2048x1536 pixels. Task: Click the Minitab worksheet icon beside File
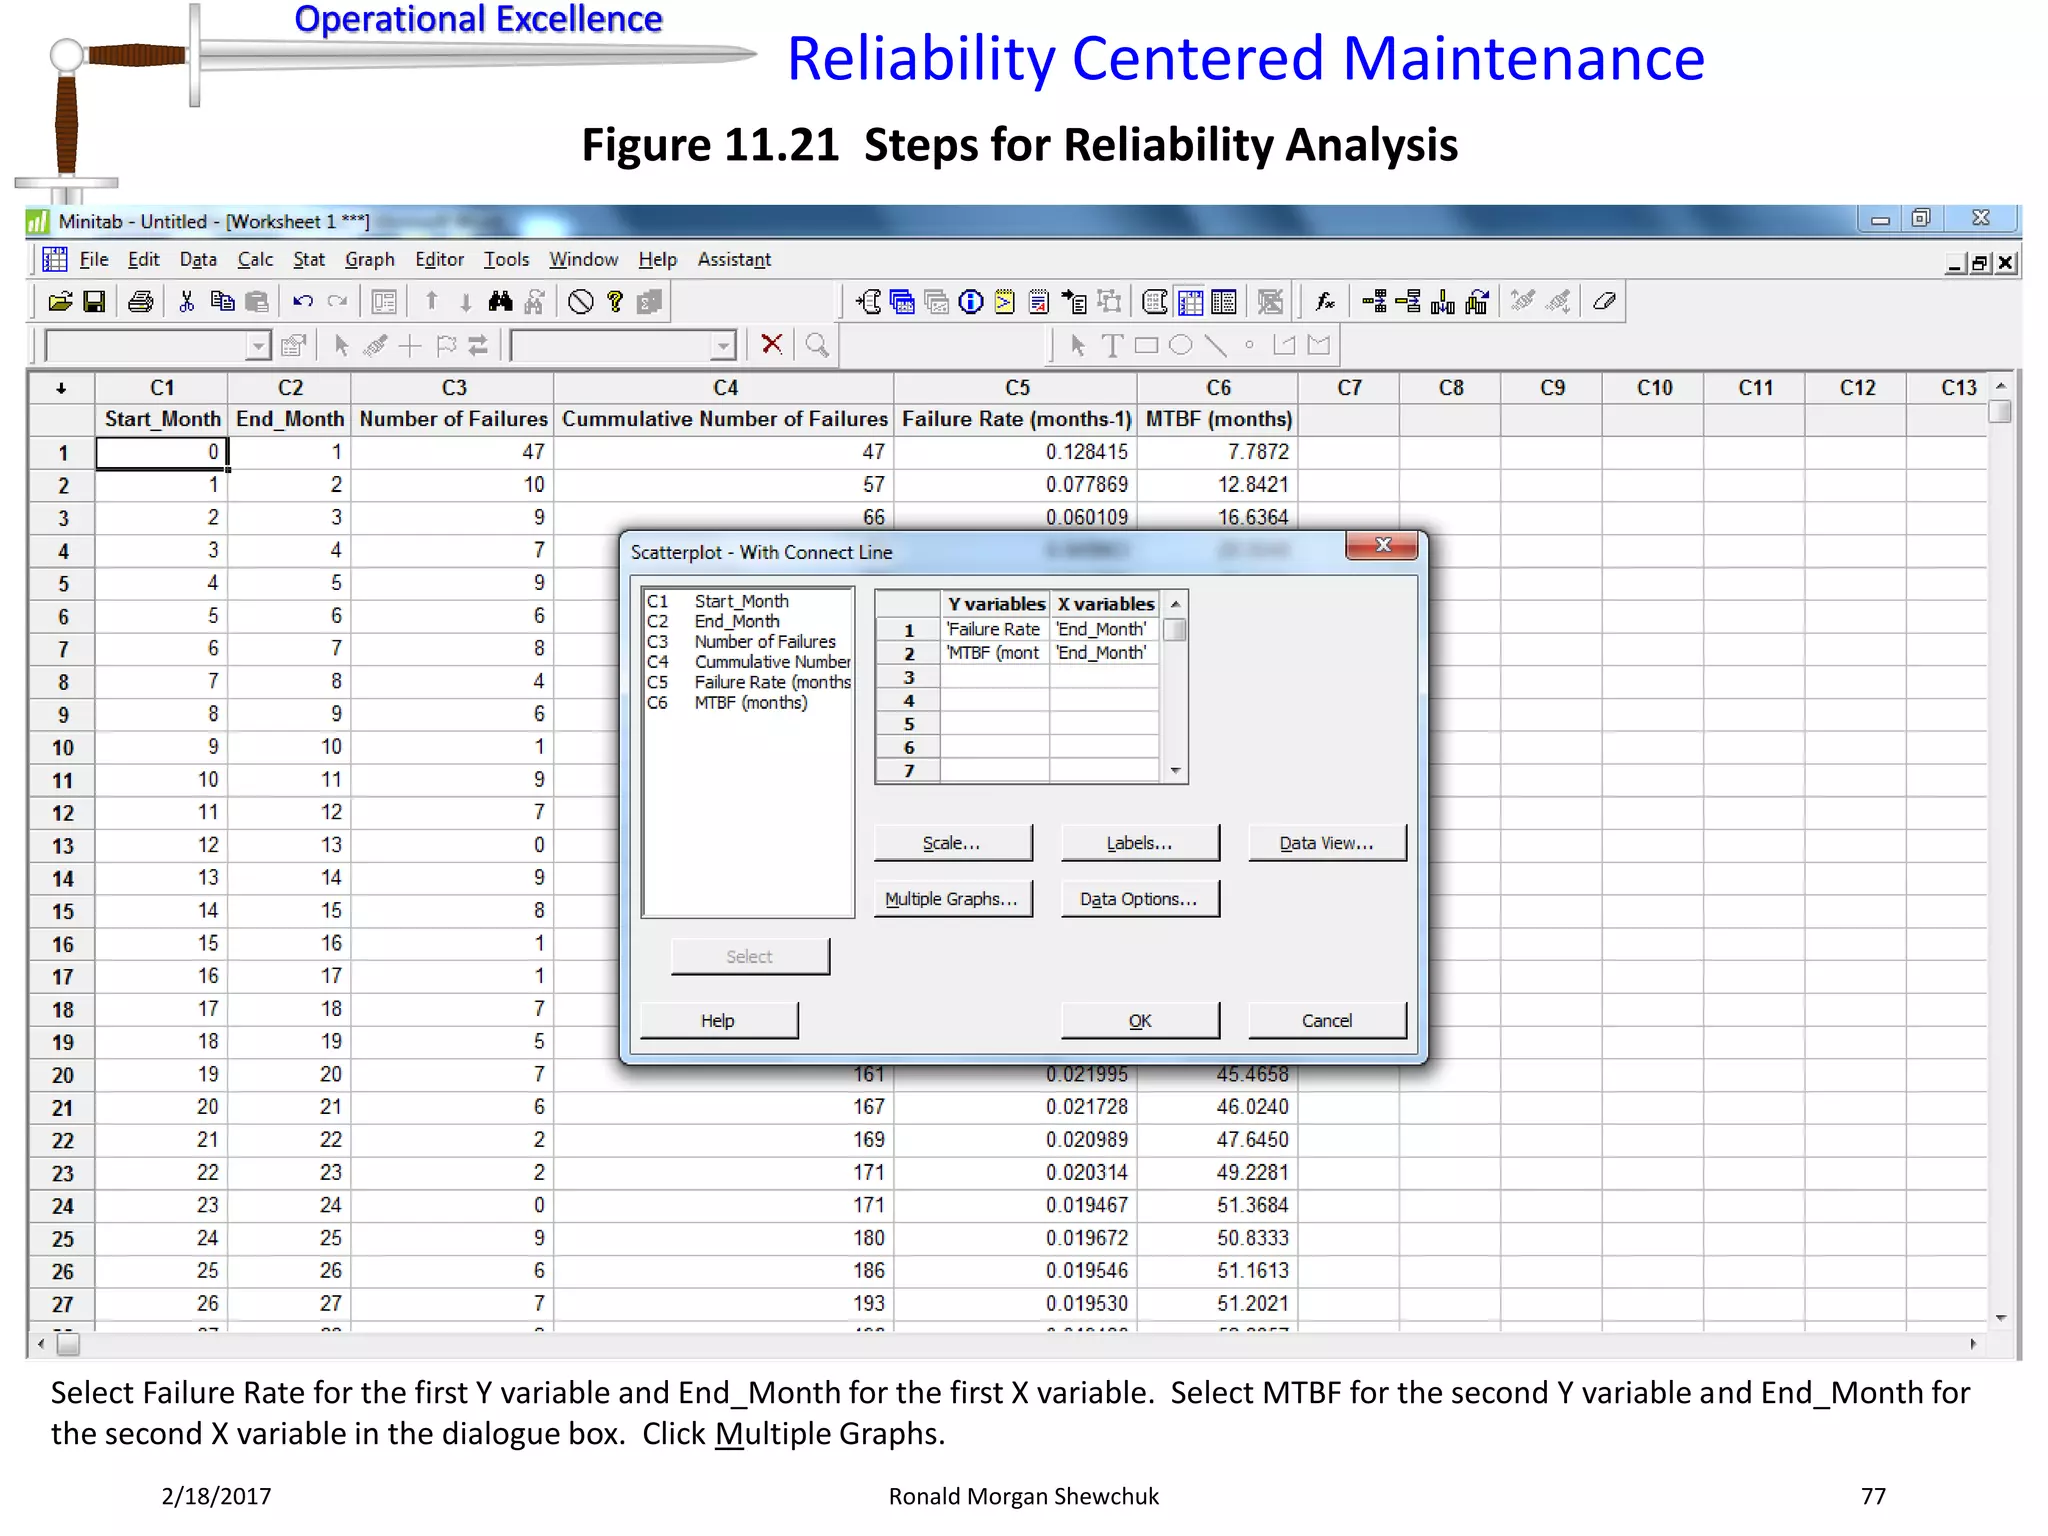[54, 260]
